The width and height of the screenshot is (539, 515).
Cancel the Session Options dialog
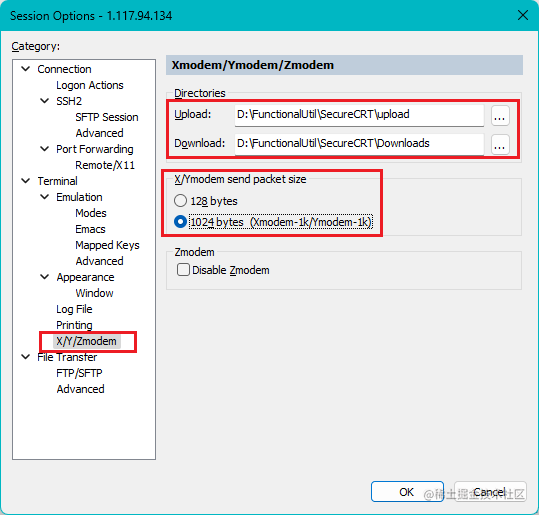coord(490,492)
